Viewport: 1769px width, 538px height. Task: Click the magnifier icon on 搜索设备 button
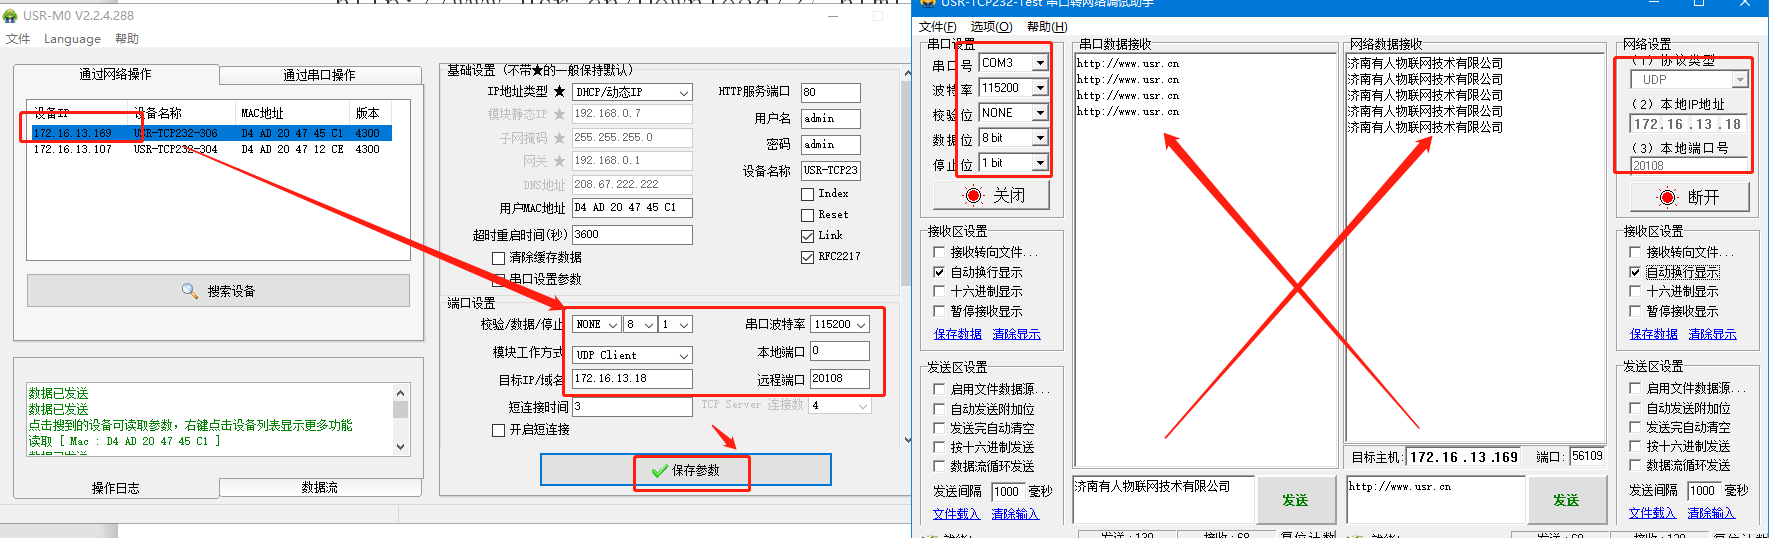click(190, 291)
